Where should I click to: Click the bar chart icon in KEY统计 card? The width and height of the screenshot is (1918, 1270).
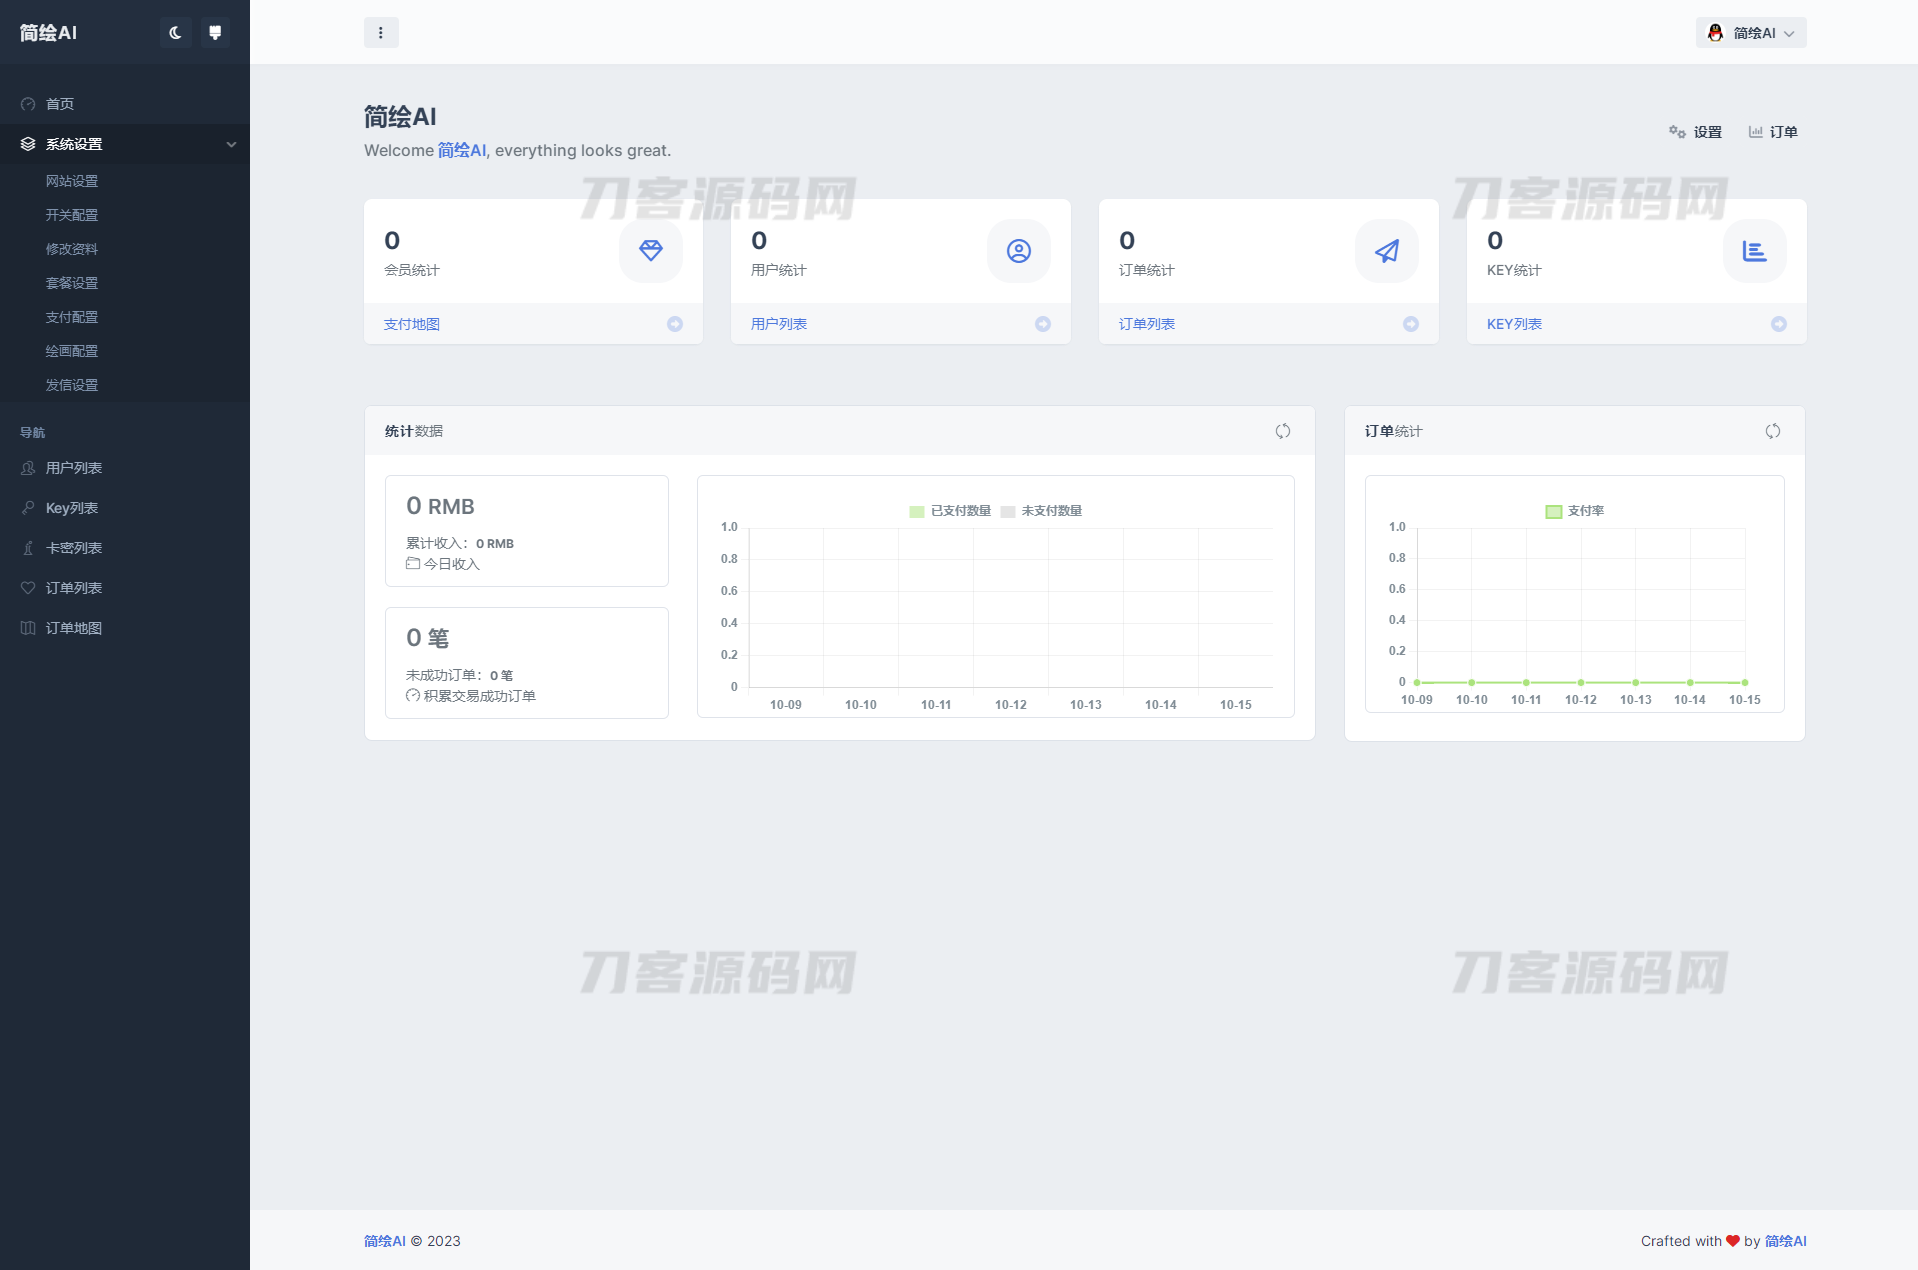(1754, 251)
